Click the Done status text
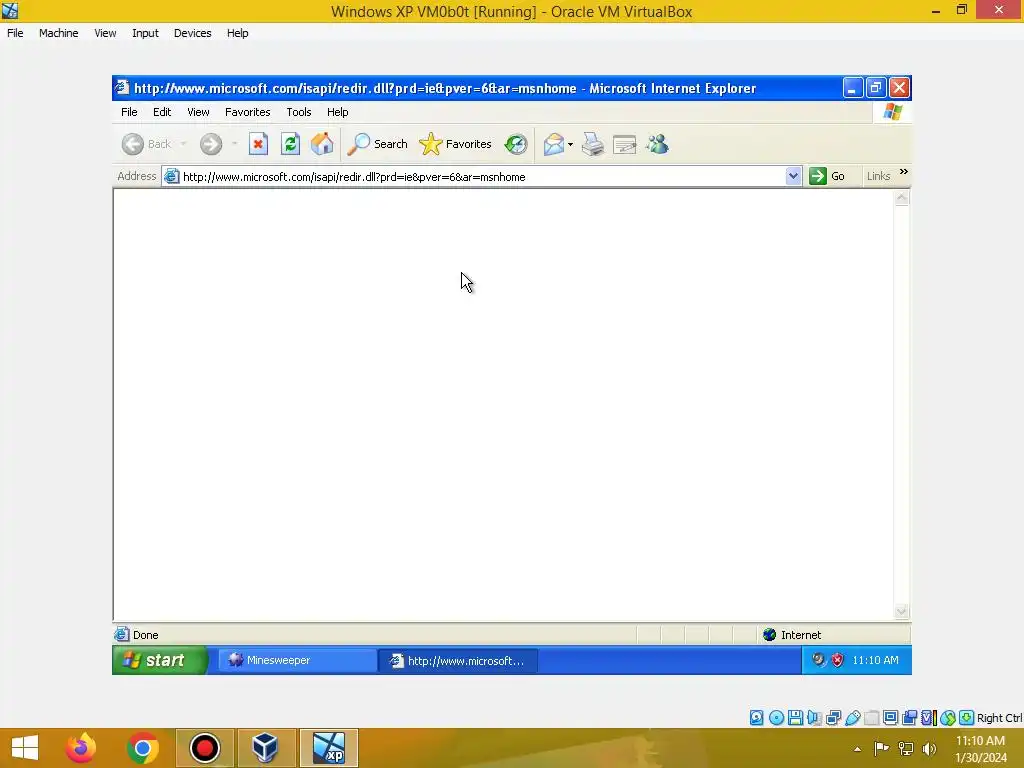 (x=146, y=635)
